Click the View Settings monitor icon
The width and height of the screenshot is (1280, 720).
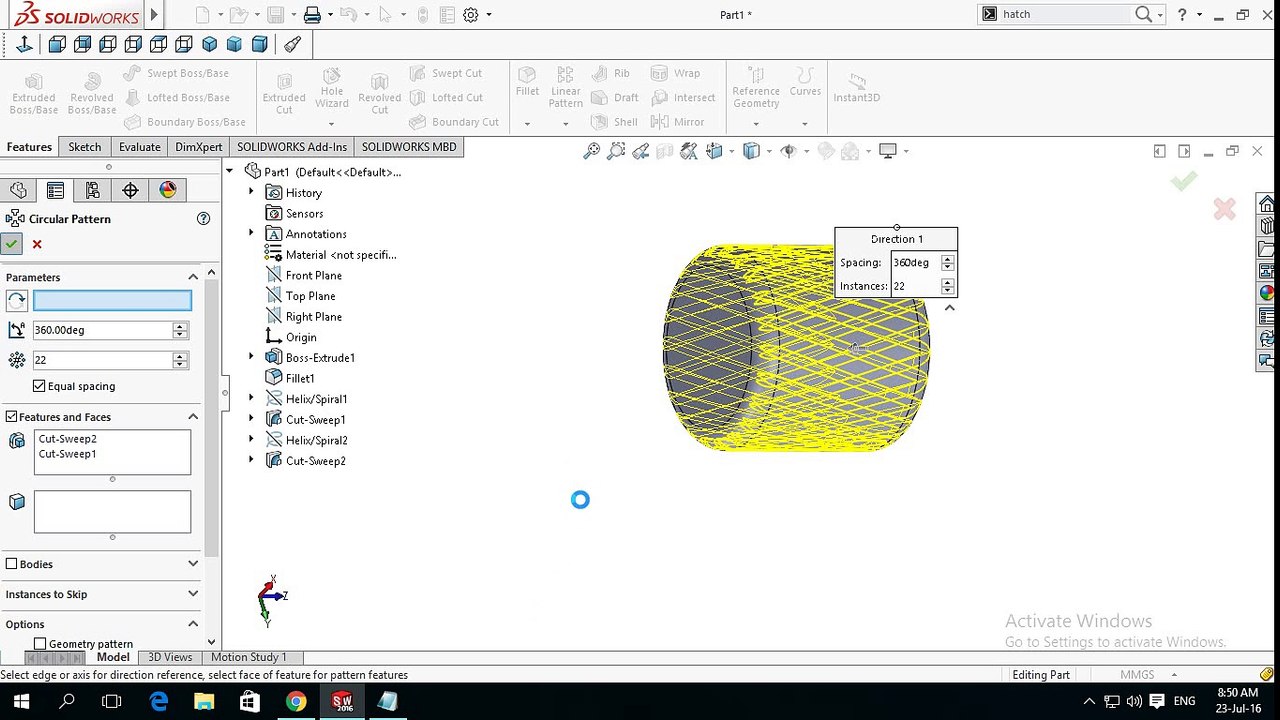(x=887, y=151)
